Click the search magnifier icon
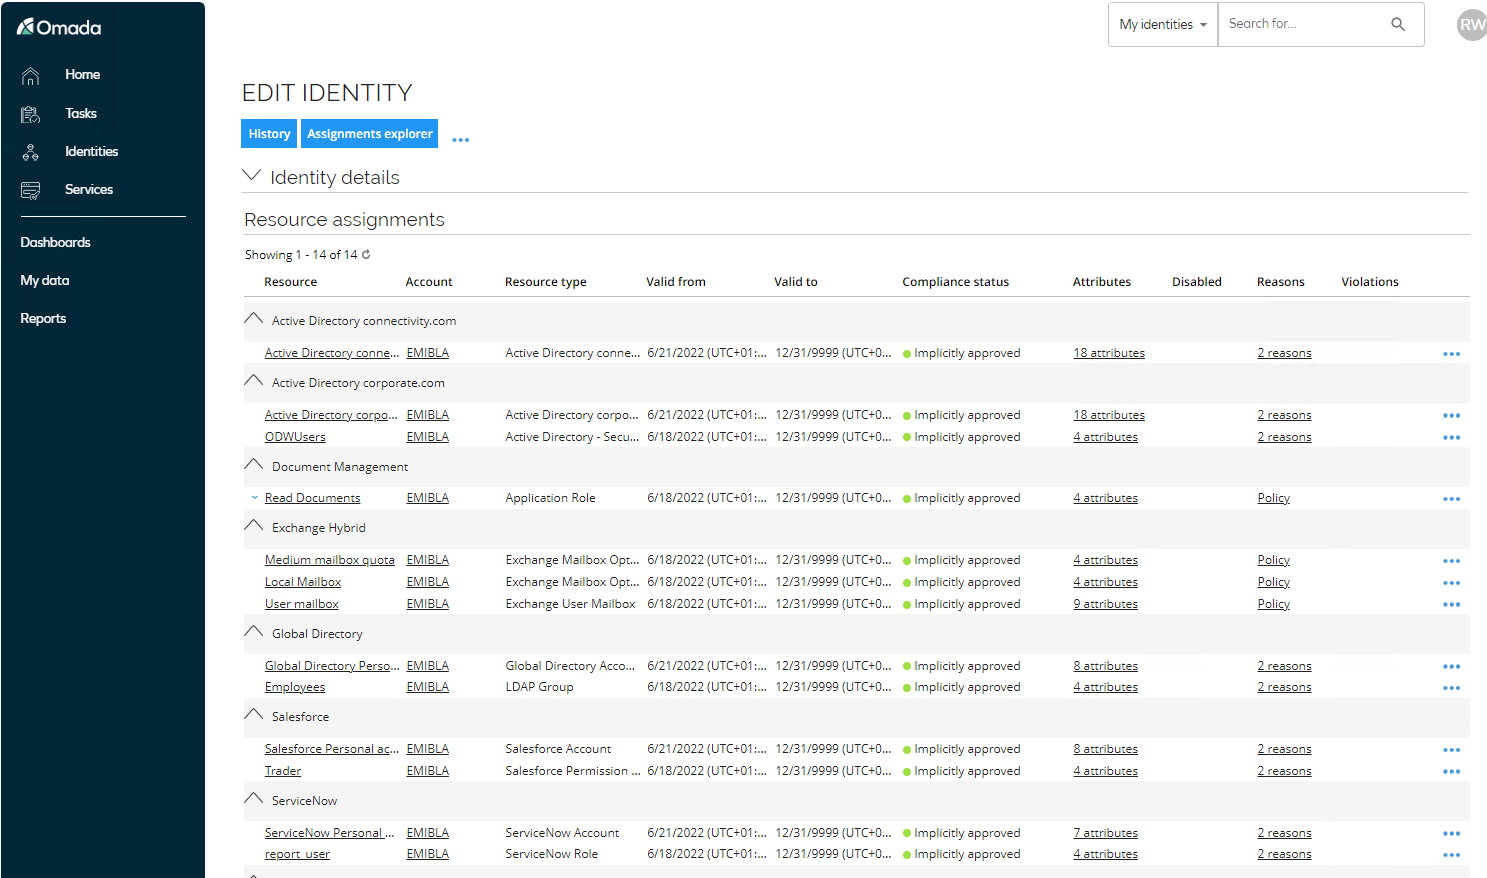This screenshot has height=878, width=1487. pos(1398,24)
